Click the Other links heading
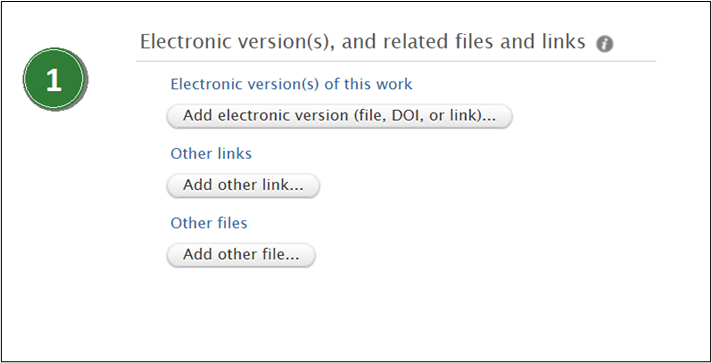The width and height of the screenshot is (712, 363). pos(211,154)
